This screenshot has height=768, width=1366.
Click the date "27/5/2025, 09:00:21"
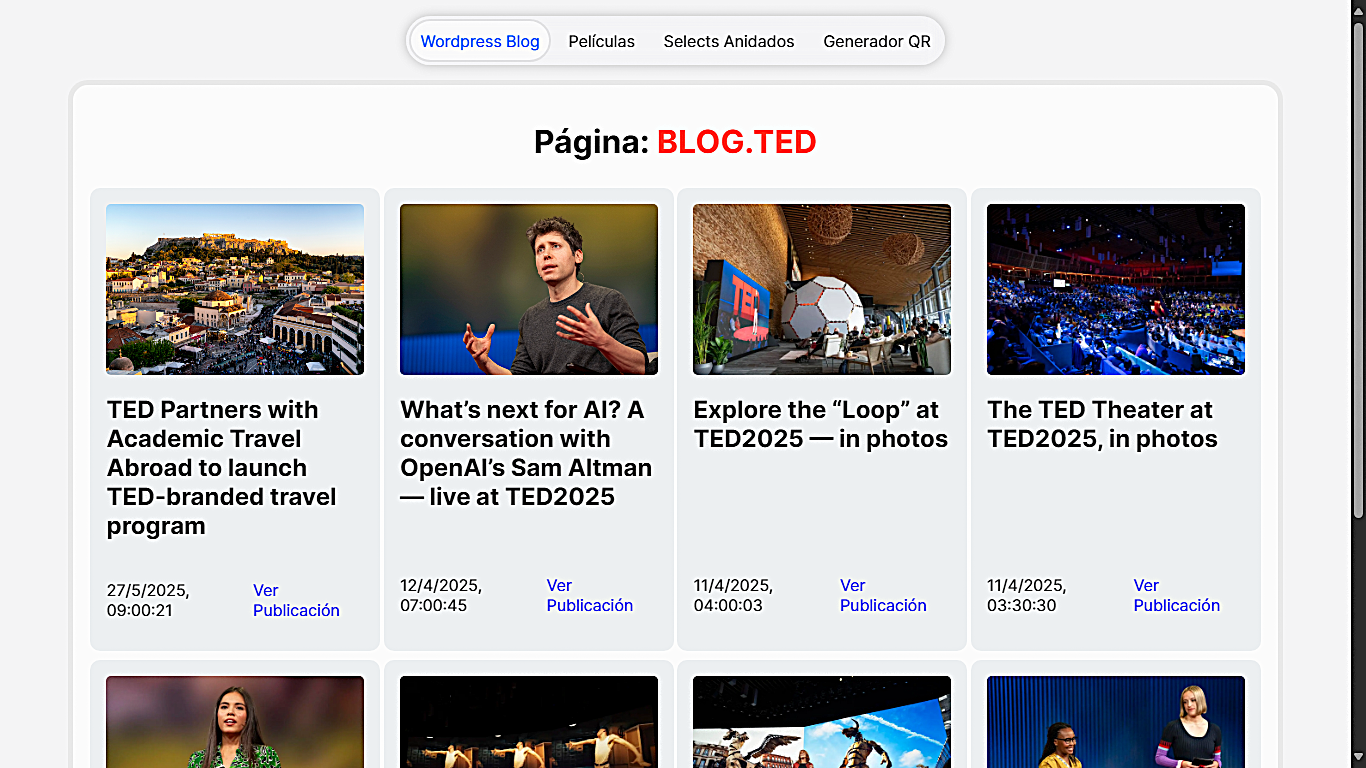coord(148,600)
